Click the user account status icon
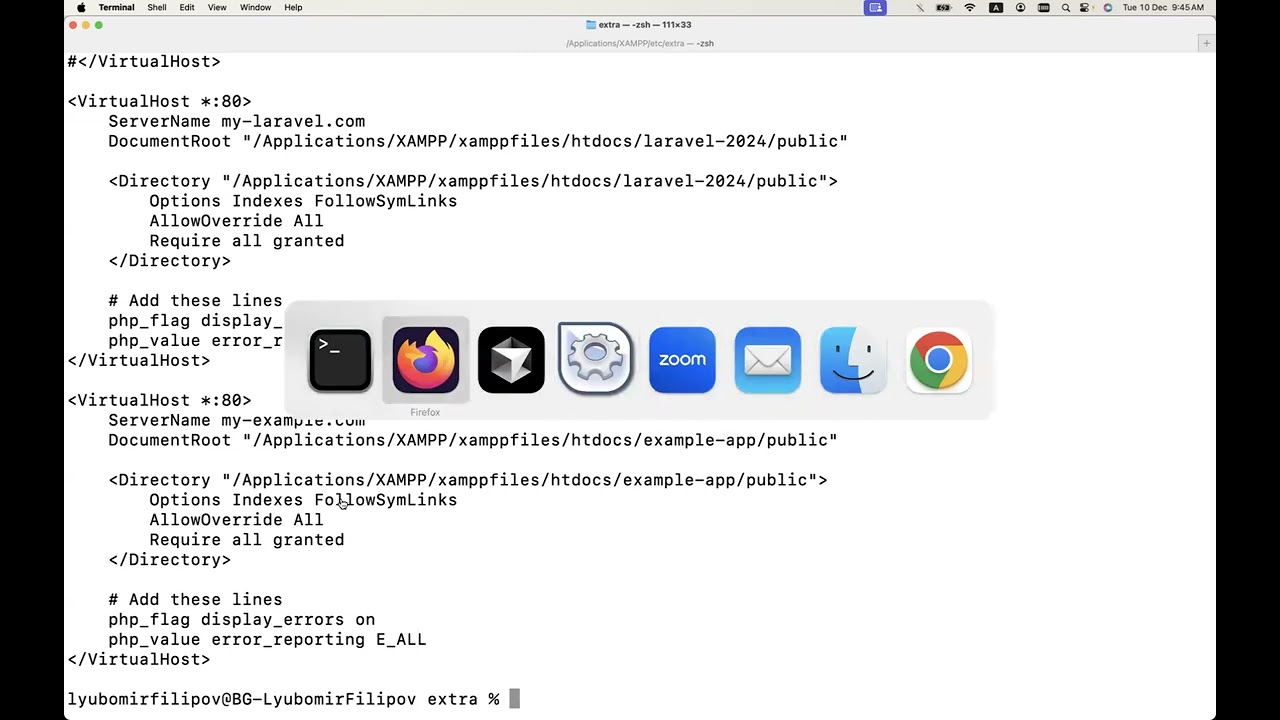1280x720 pixels. pyautogui.click(x=1020, y=7)
